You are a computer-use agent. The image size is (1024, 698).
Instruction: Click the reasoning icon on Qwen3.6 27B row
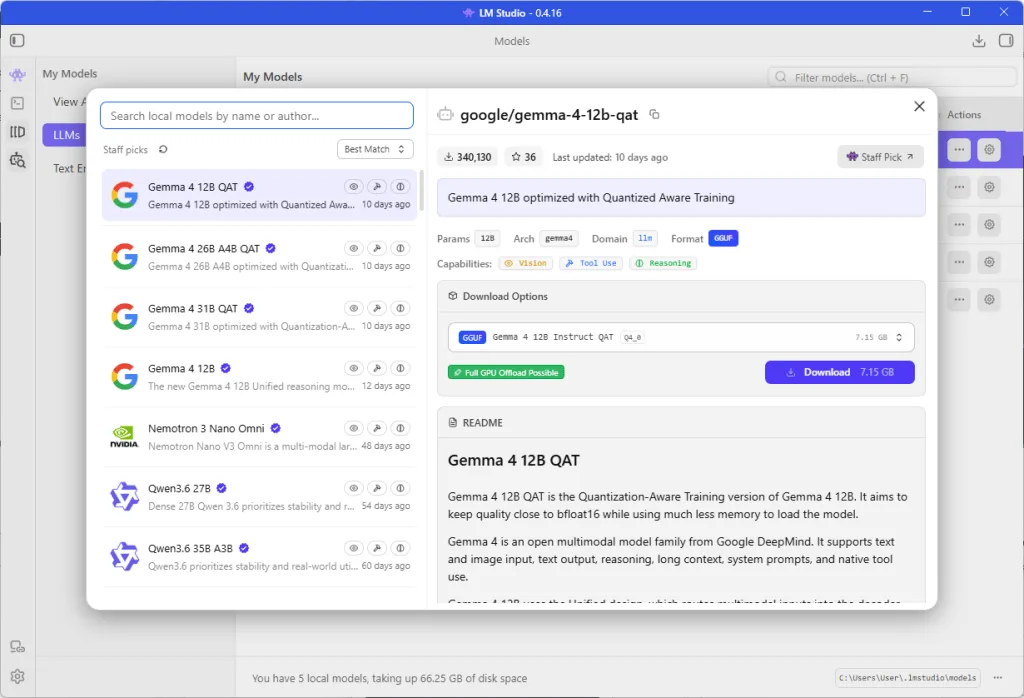tap(400, 488)
